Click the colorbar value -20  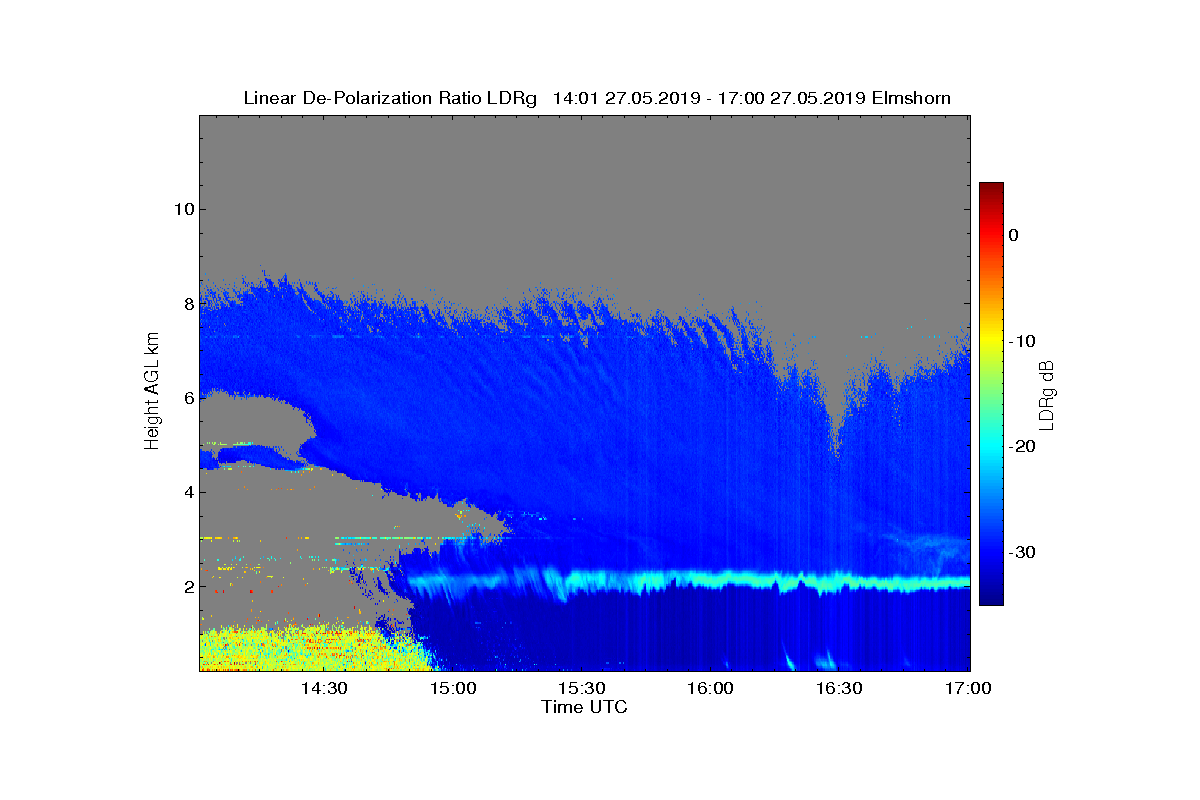(1021, 447)
